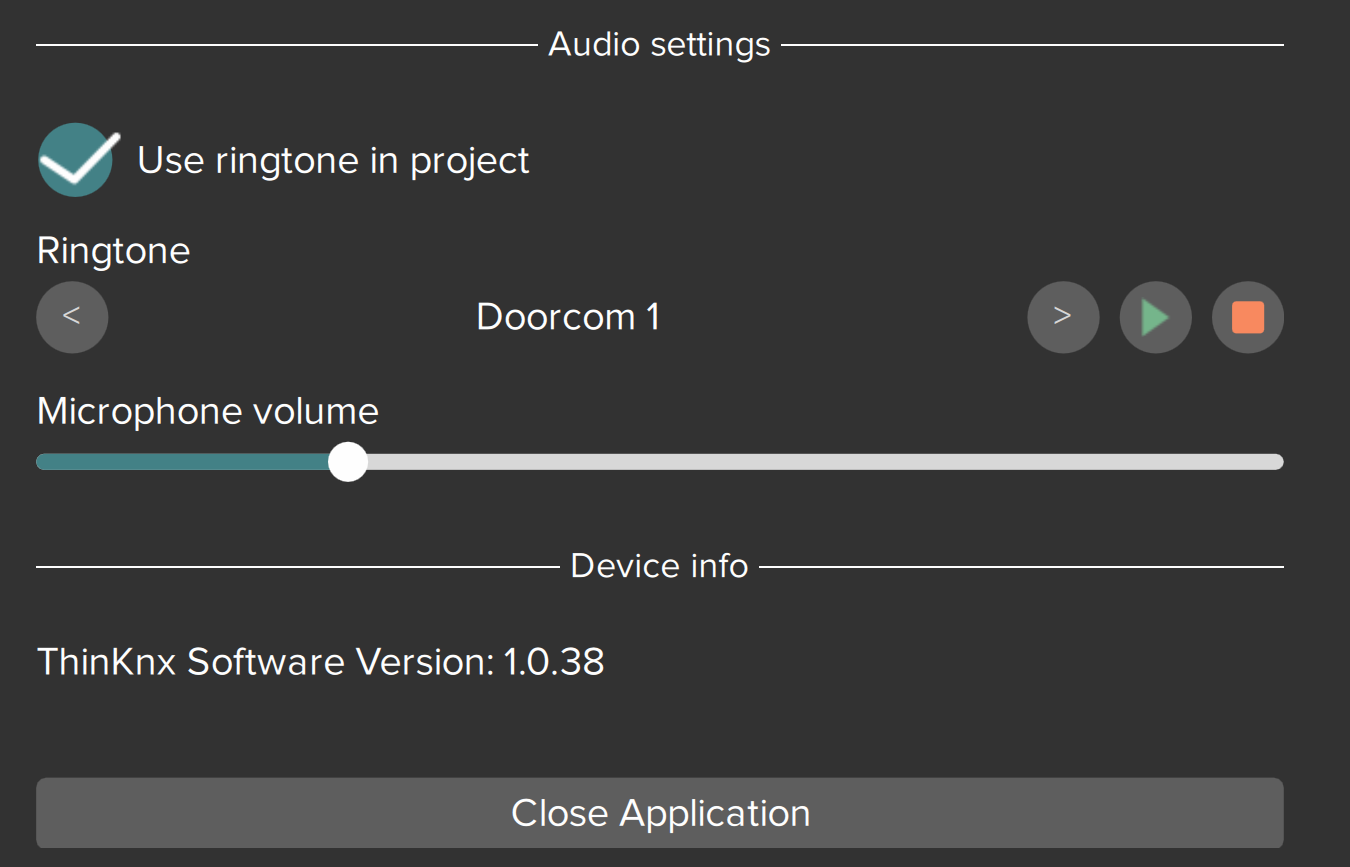
Task: Click the Device info section header
Action: point(659,566)
